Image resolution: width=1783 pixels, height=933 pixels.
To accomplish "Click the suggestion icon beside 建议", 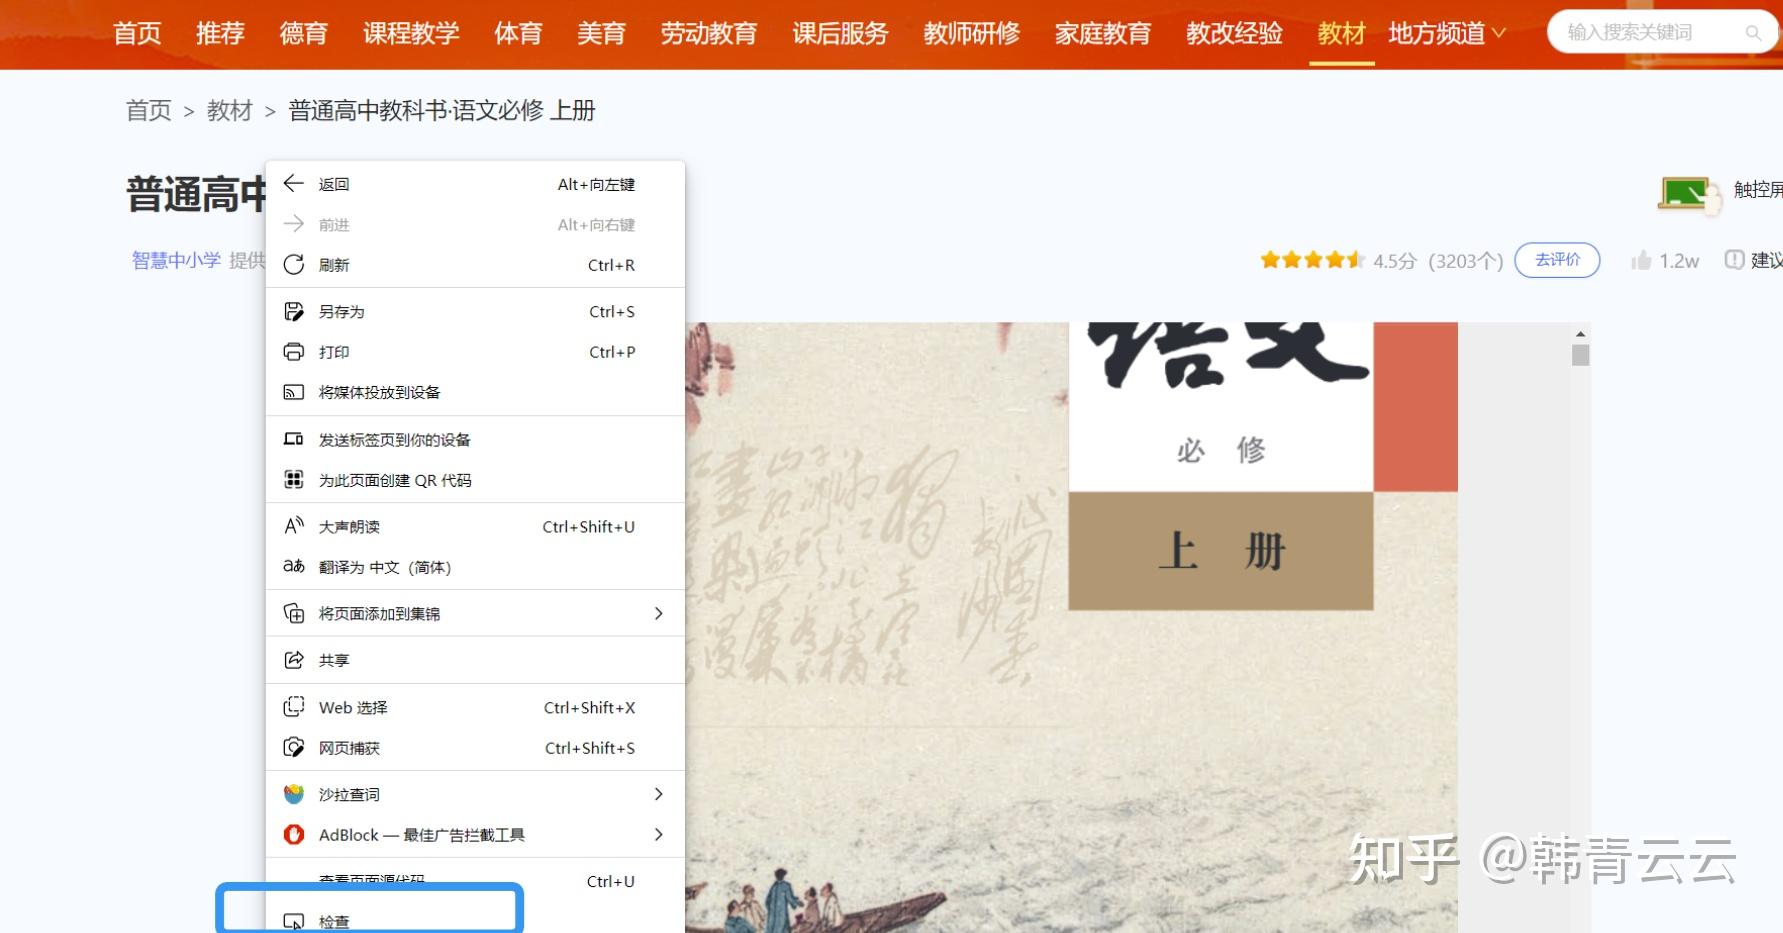I will pyautogui.click(x=1734, y=260).
